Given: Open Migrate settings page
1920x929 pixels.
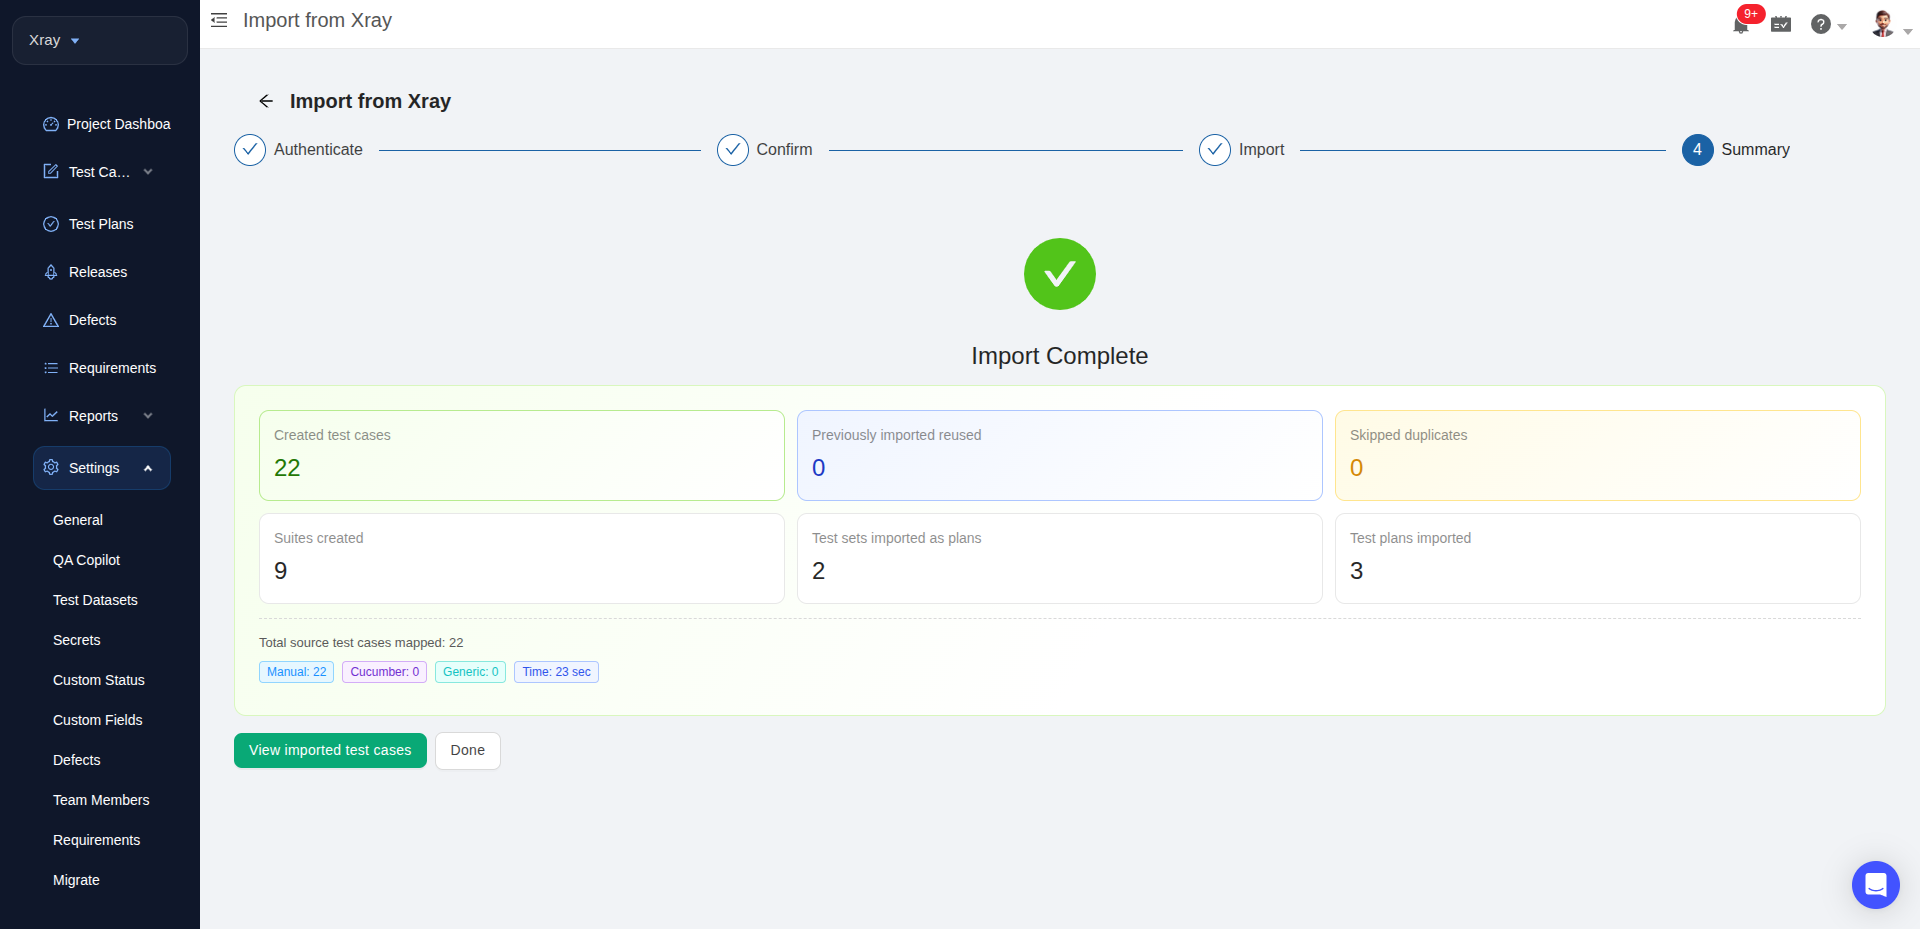Looking at the screenshot, I should (x=76, y=880).
